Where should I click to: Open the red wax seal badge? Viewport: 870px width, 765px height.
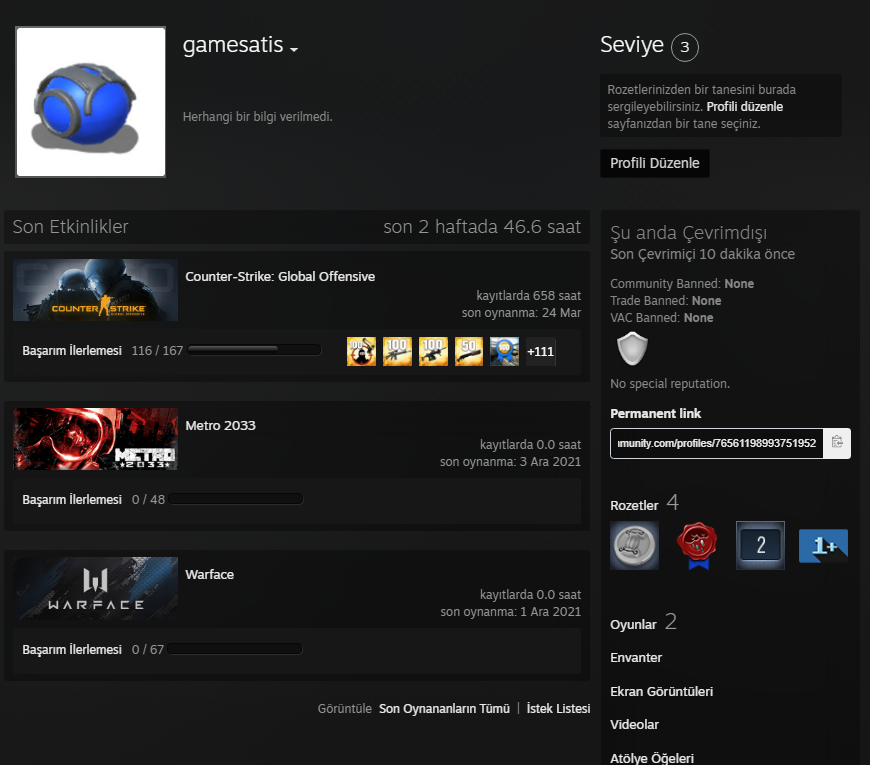697,545
